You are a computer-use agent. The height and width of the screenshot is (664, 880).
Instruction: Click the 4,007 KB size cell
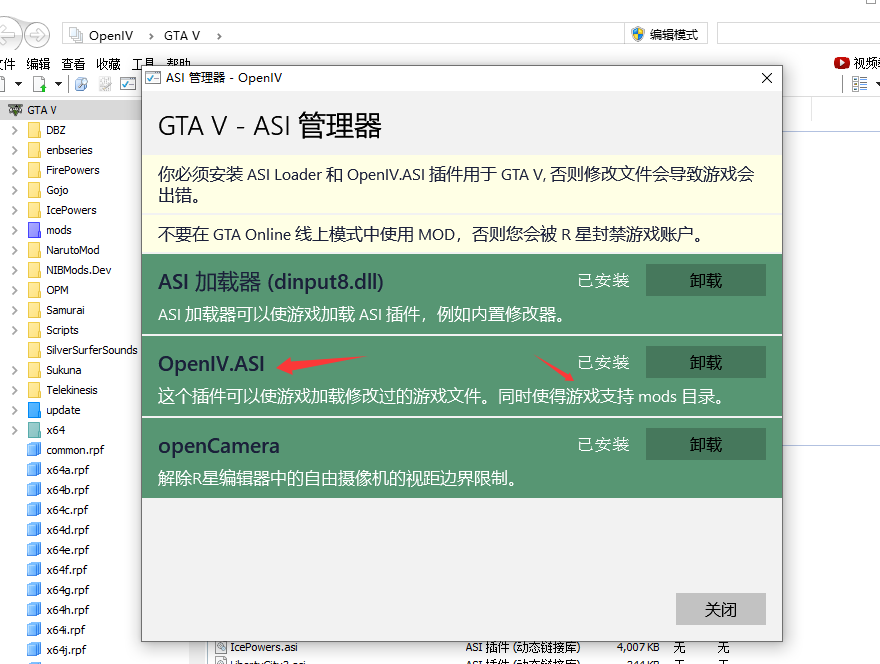[x=638, y=647]
